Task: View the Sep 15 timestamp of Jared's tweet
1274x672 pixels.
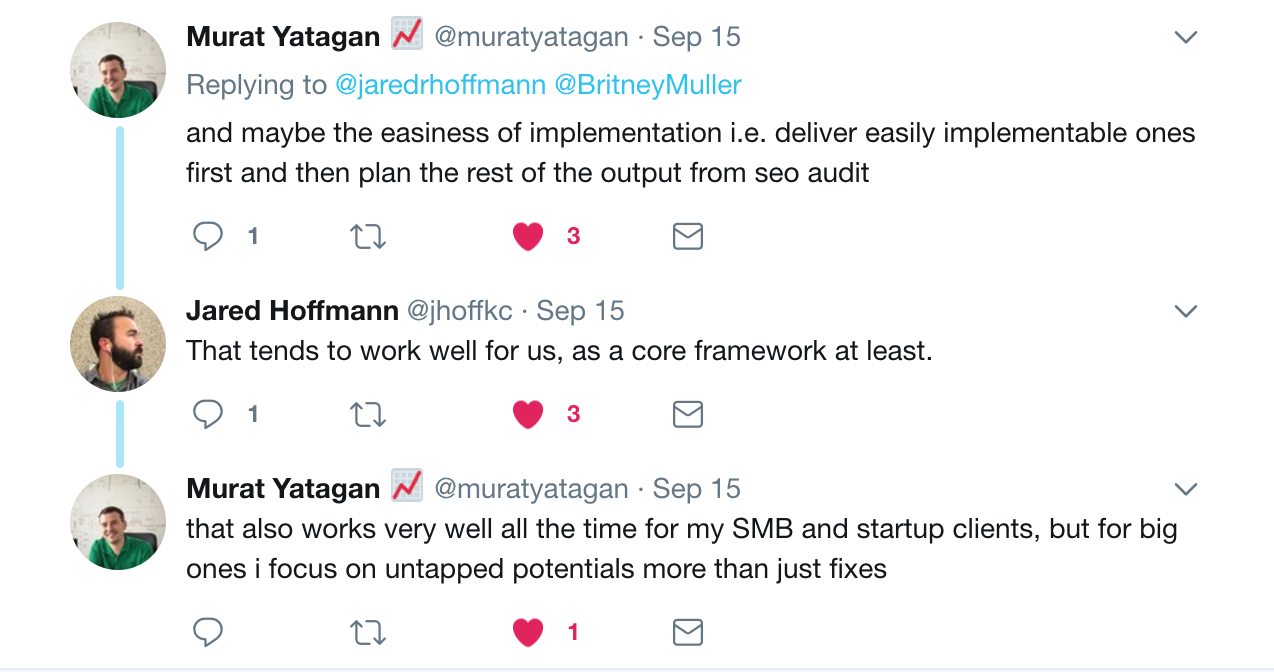Action: coord(580,310)
